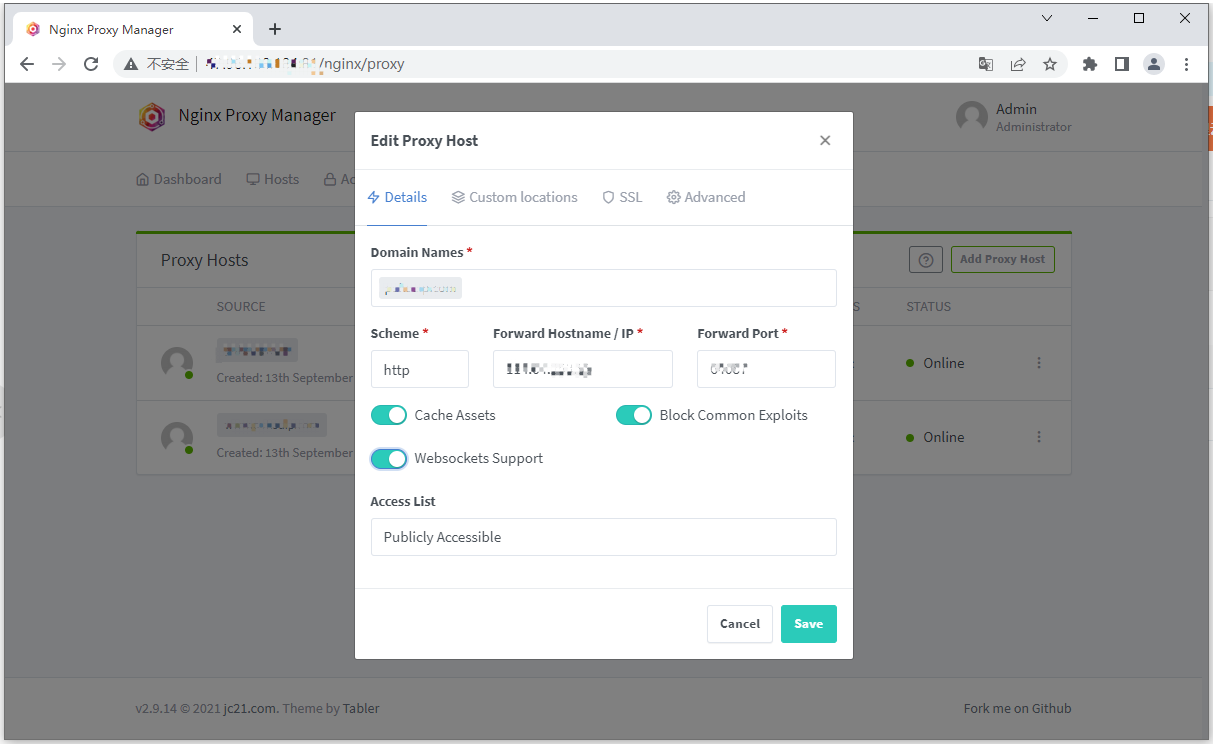Open the Fork me on Github link

click(1017, 708)
